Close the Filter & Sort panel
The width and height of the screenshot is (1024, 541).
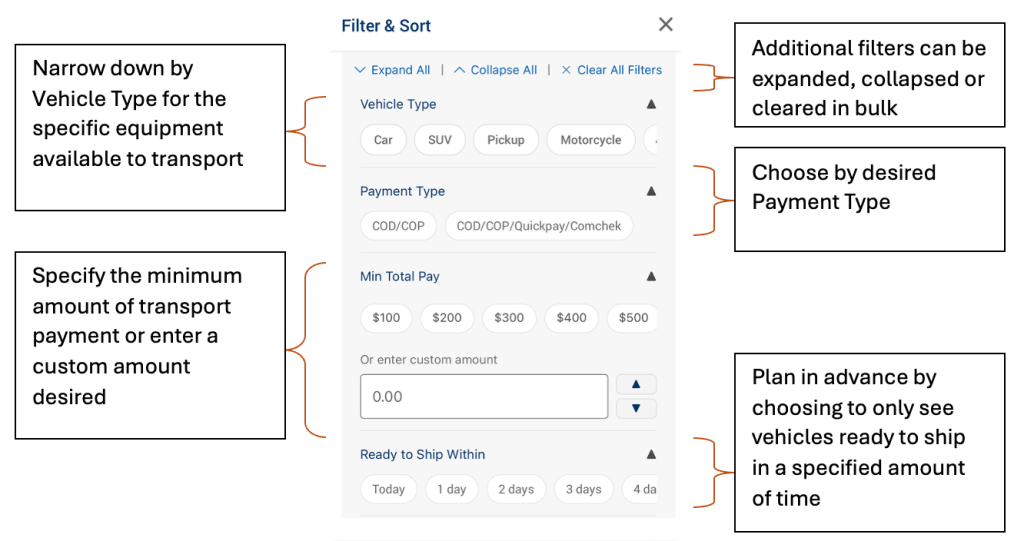pos(666,25)
